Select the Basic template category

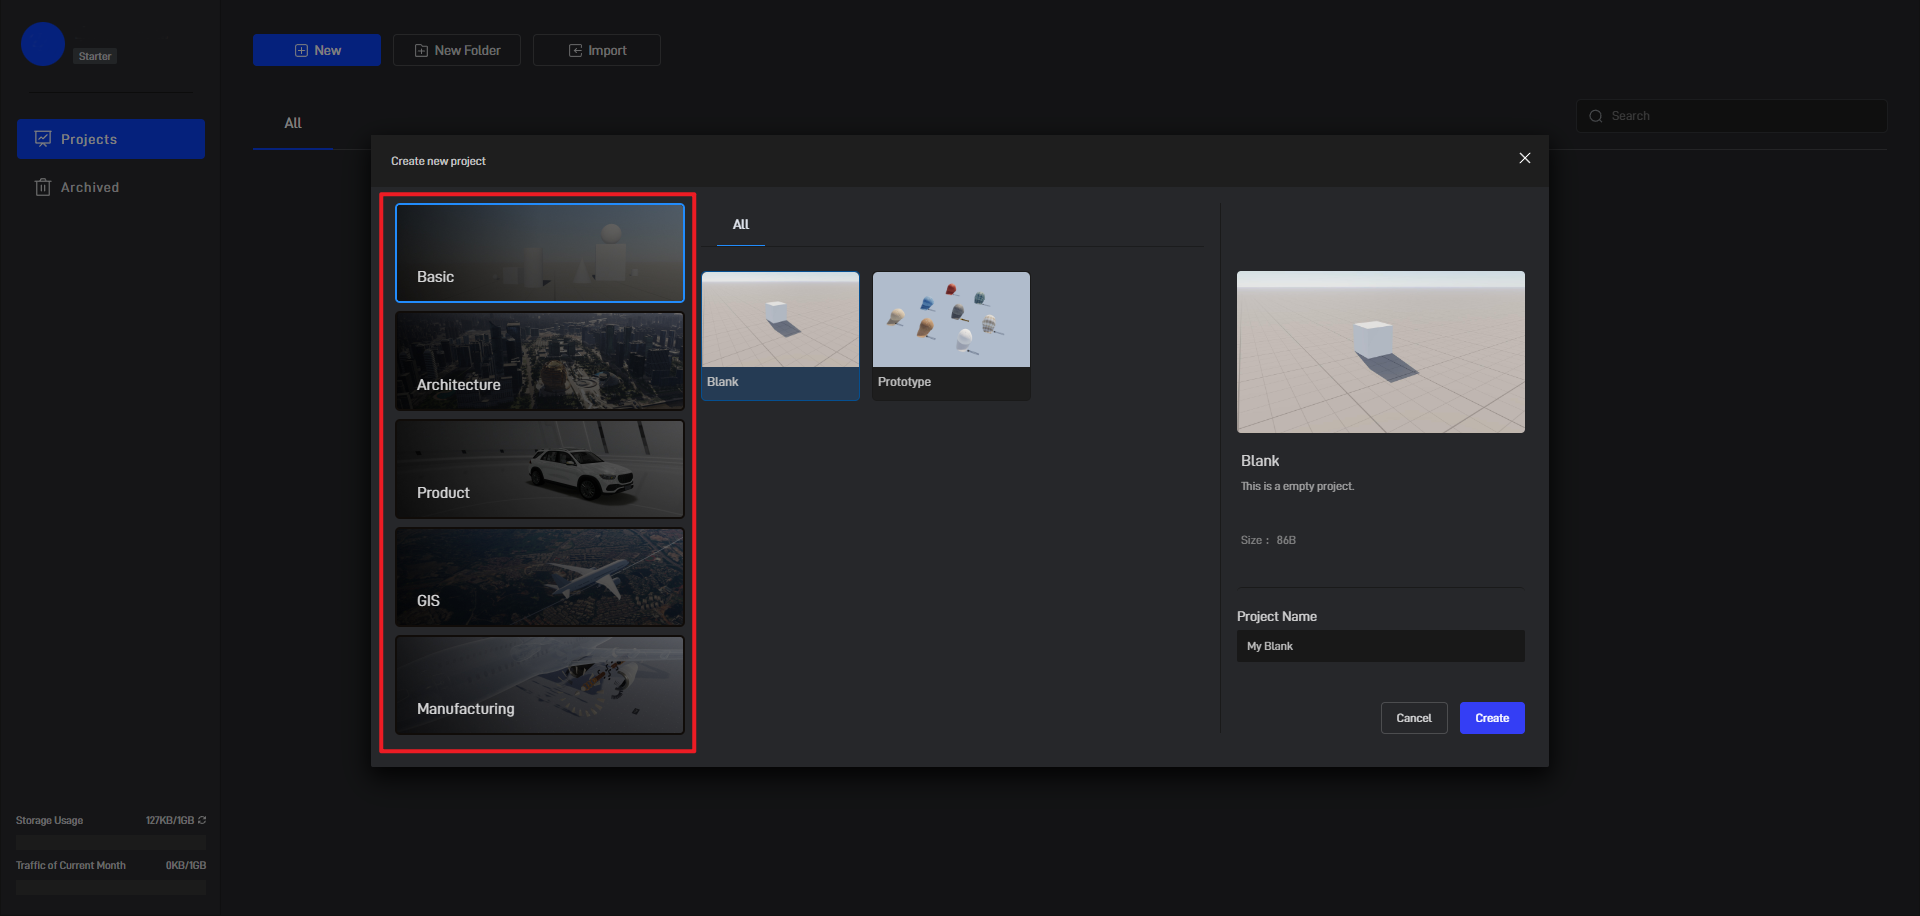540,253
